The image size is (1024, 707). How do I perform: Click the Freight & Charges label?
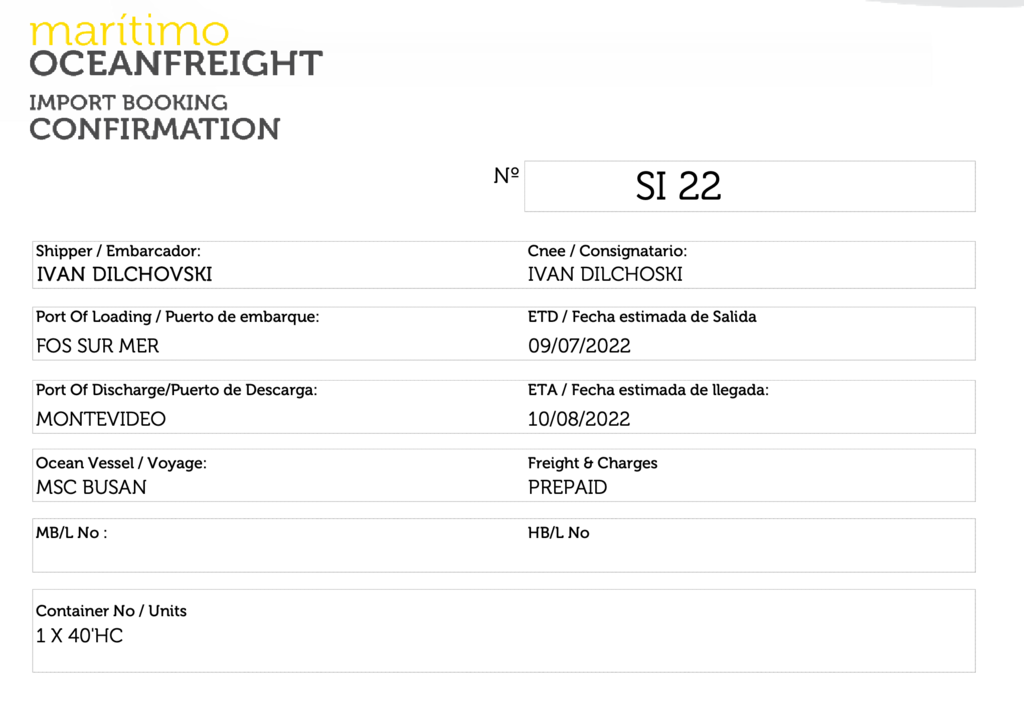pos(592,463)
